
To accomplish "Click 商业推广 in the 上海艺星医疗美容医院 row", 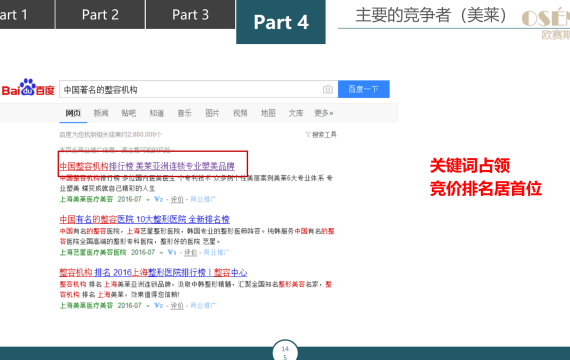I will pyautogui.click(x=217, y=252).
